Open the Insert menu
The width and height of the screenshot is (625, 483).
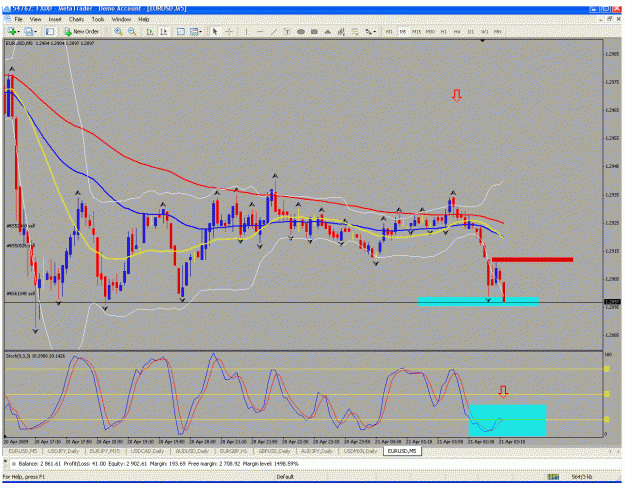click(x=55, y=19)
